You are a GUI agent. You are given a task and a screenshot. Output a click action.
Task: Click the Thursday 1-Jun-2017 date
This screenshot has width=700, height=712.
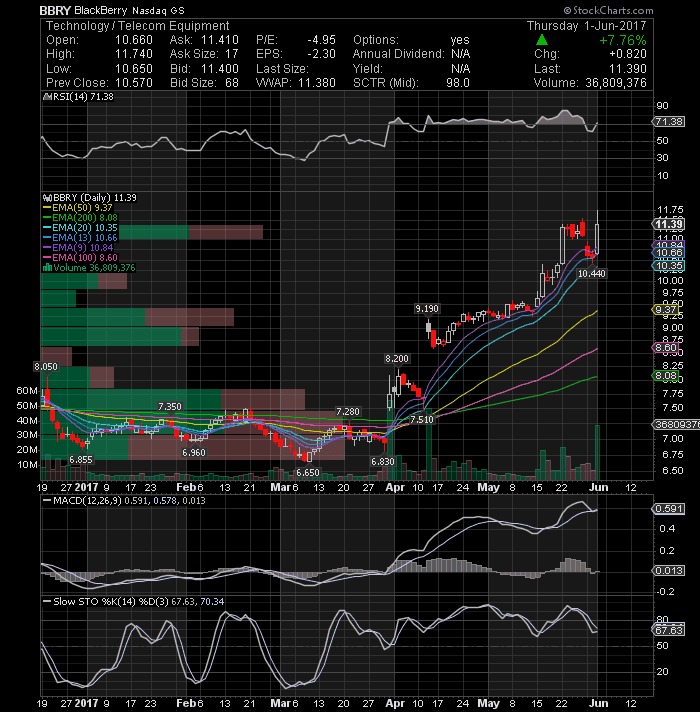pyautogui.click(x=587, y=25)
